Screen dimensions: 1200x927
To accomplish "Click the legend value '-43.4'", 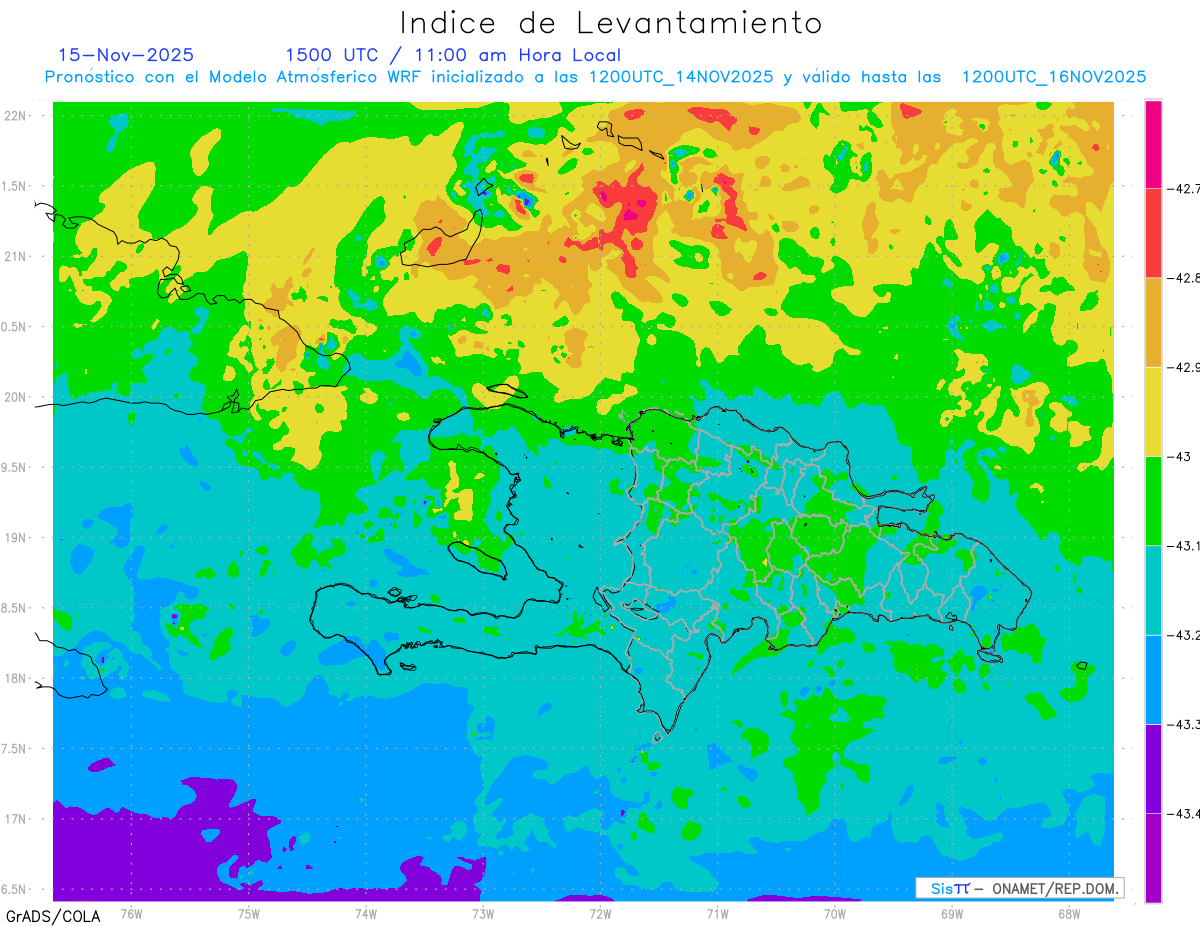I will (1184, 814).
